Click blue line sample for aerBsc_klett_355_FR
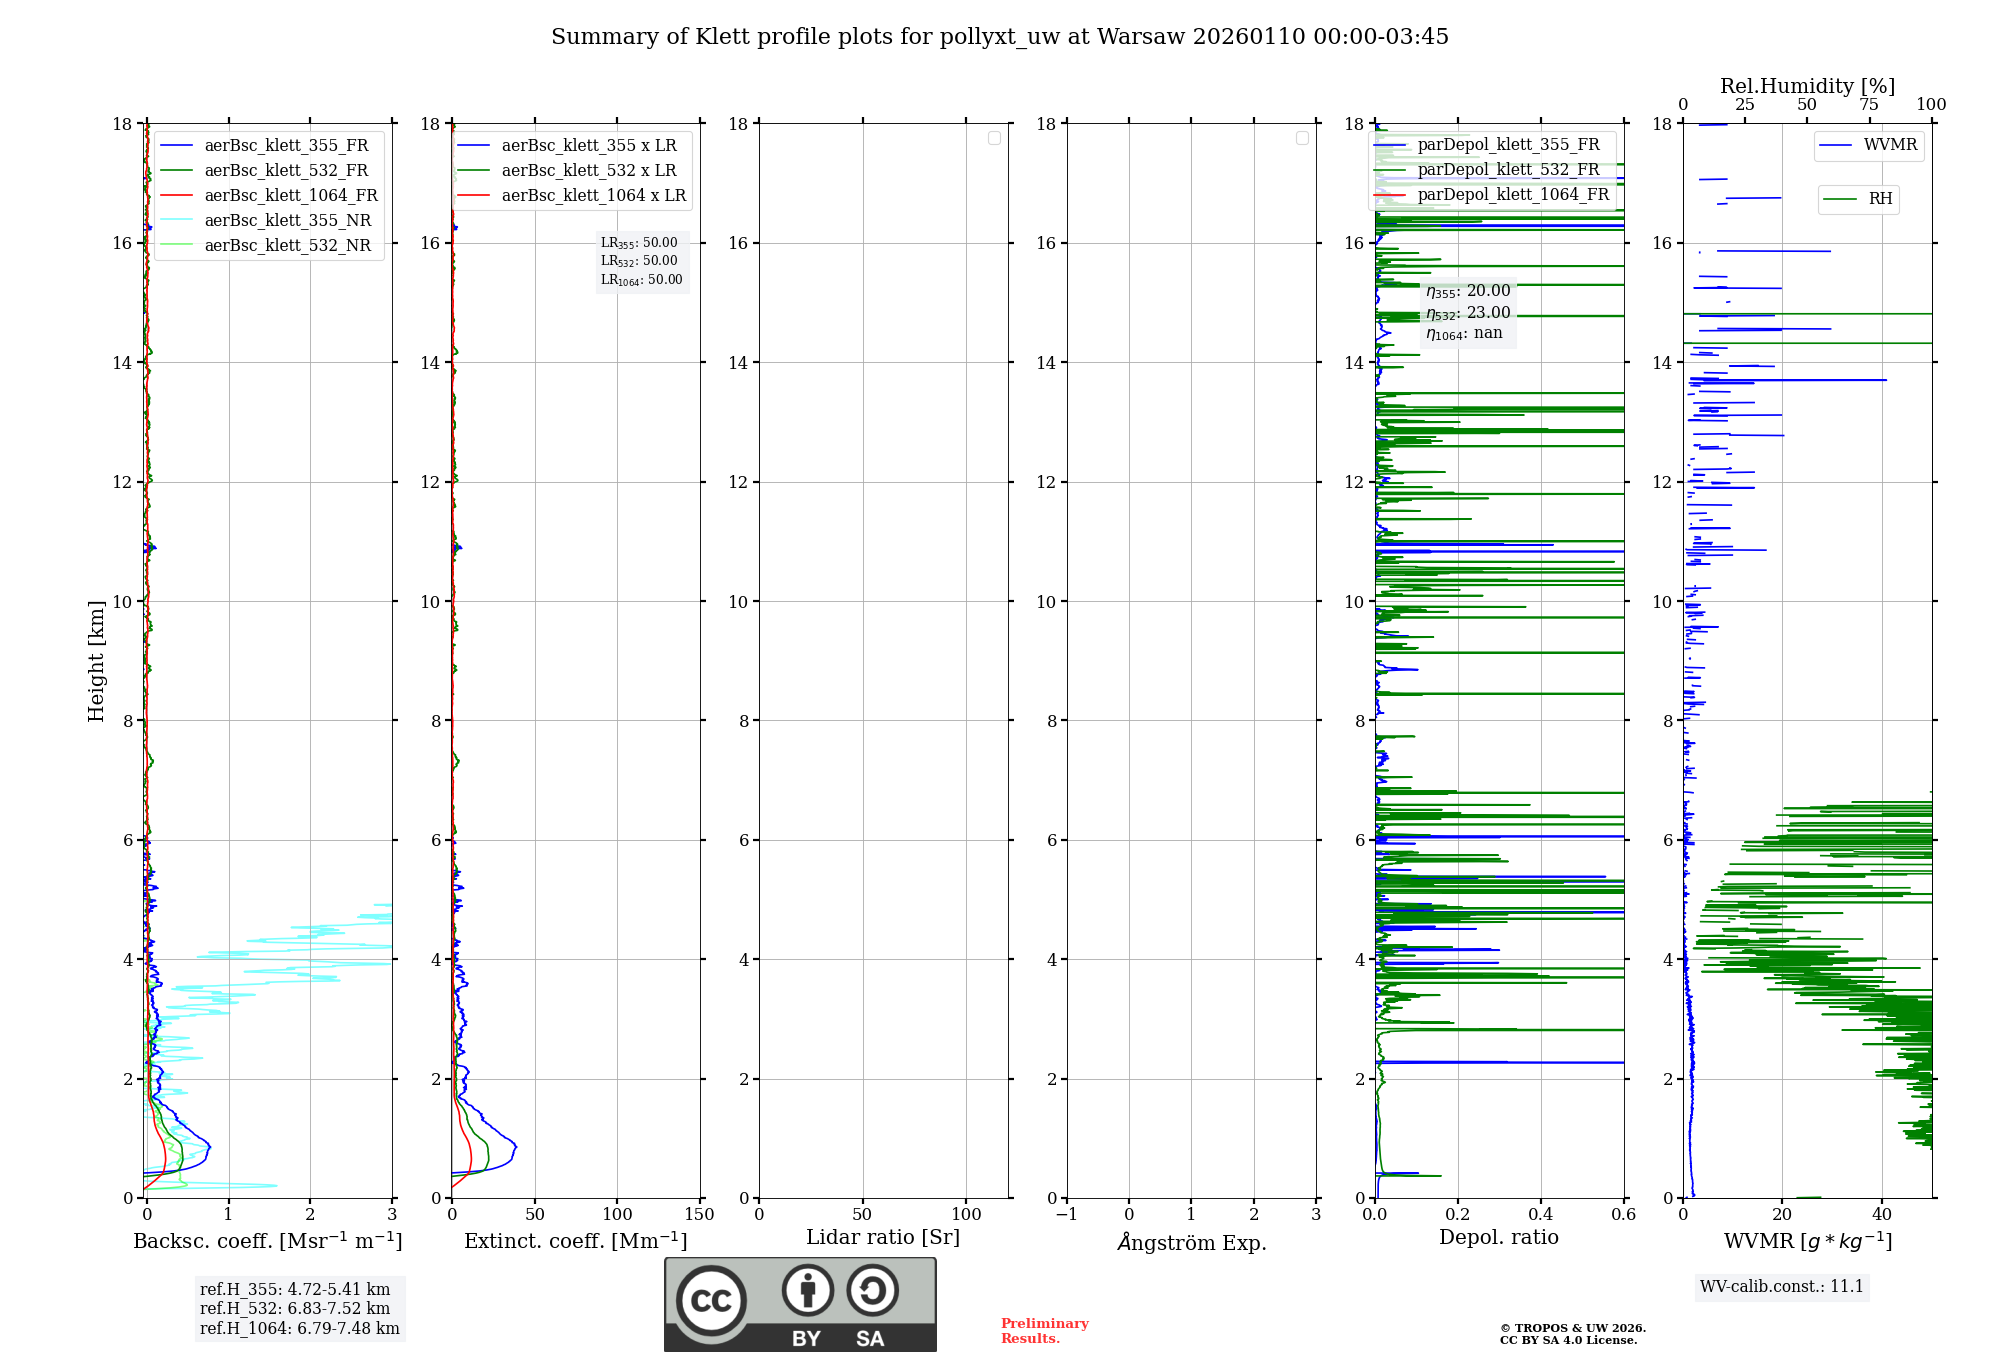 pyautogui.click(x=176, y=146)
